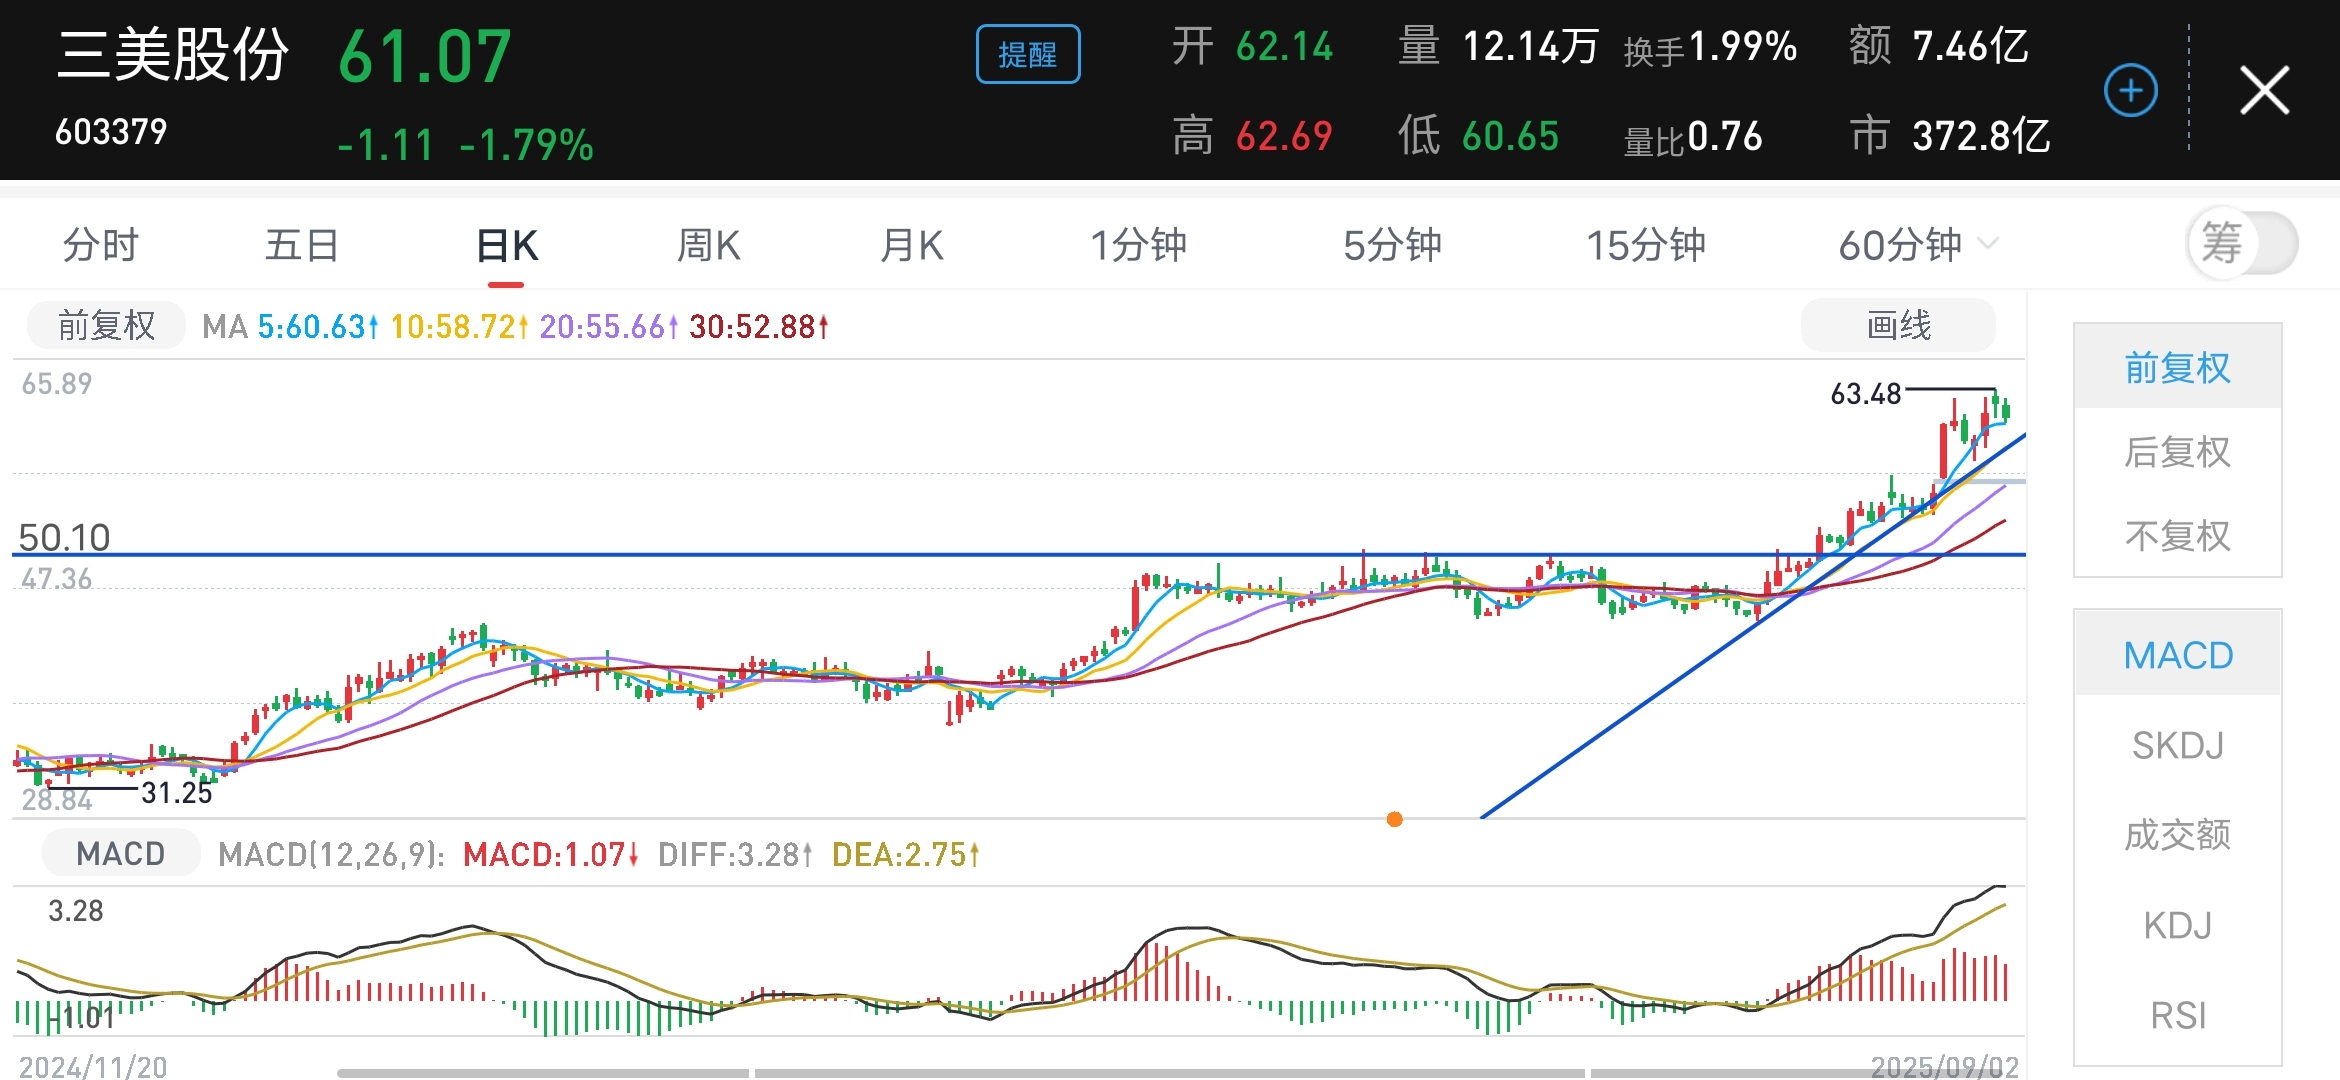The width and height of the screenshot is (2340, 1080).
Task: Click the 市 372.8亿 market cap value
Action: [x=1950, y=135]
